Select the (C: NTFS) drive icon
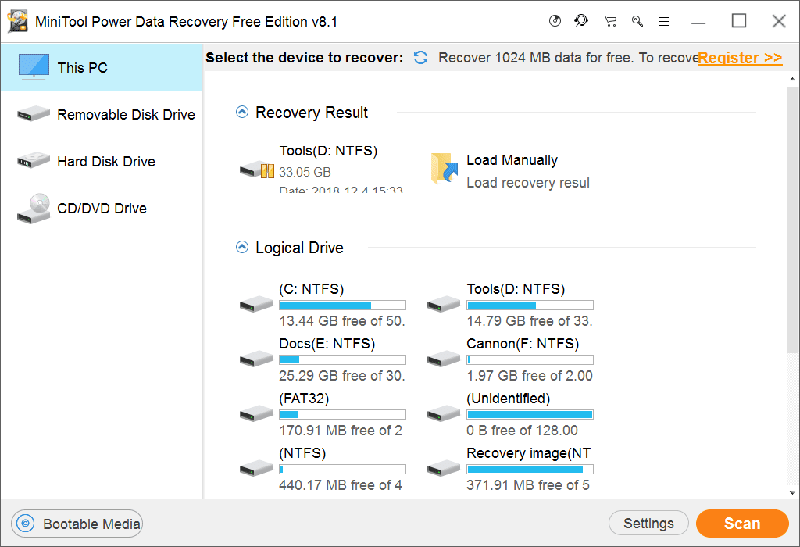Image resolution: width=800 pixels, height=547 pixels. tap(256, 304)
